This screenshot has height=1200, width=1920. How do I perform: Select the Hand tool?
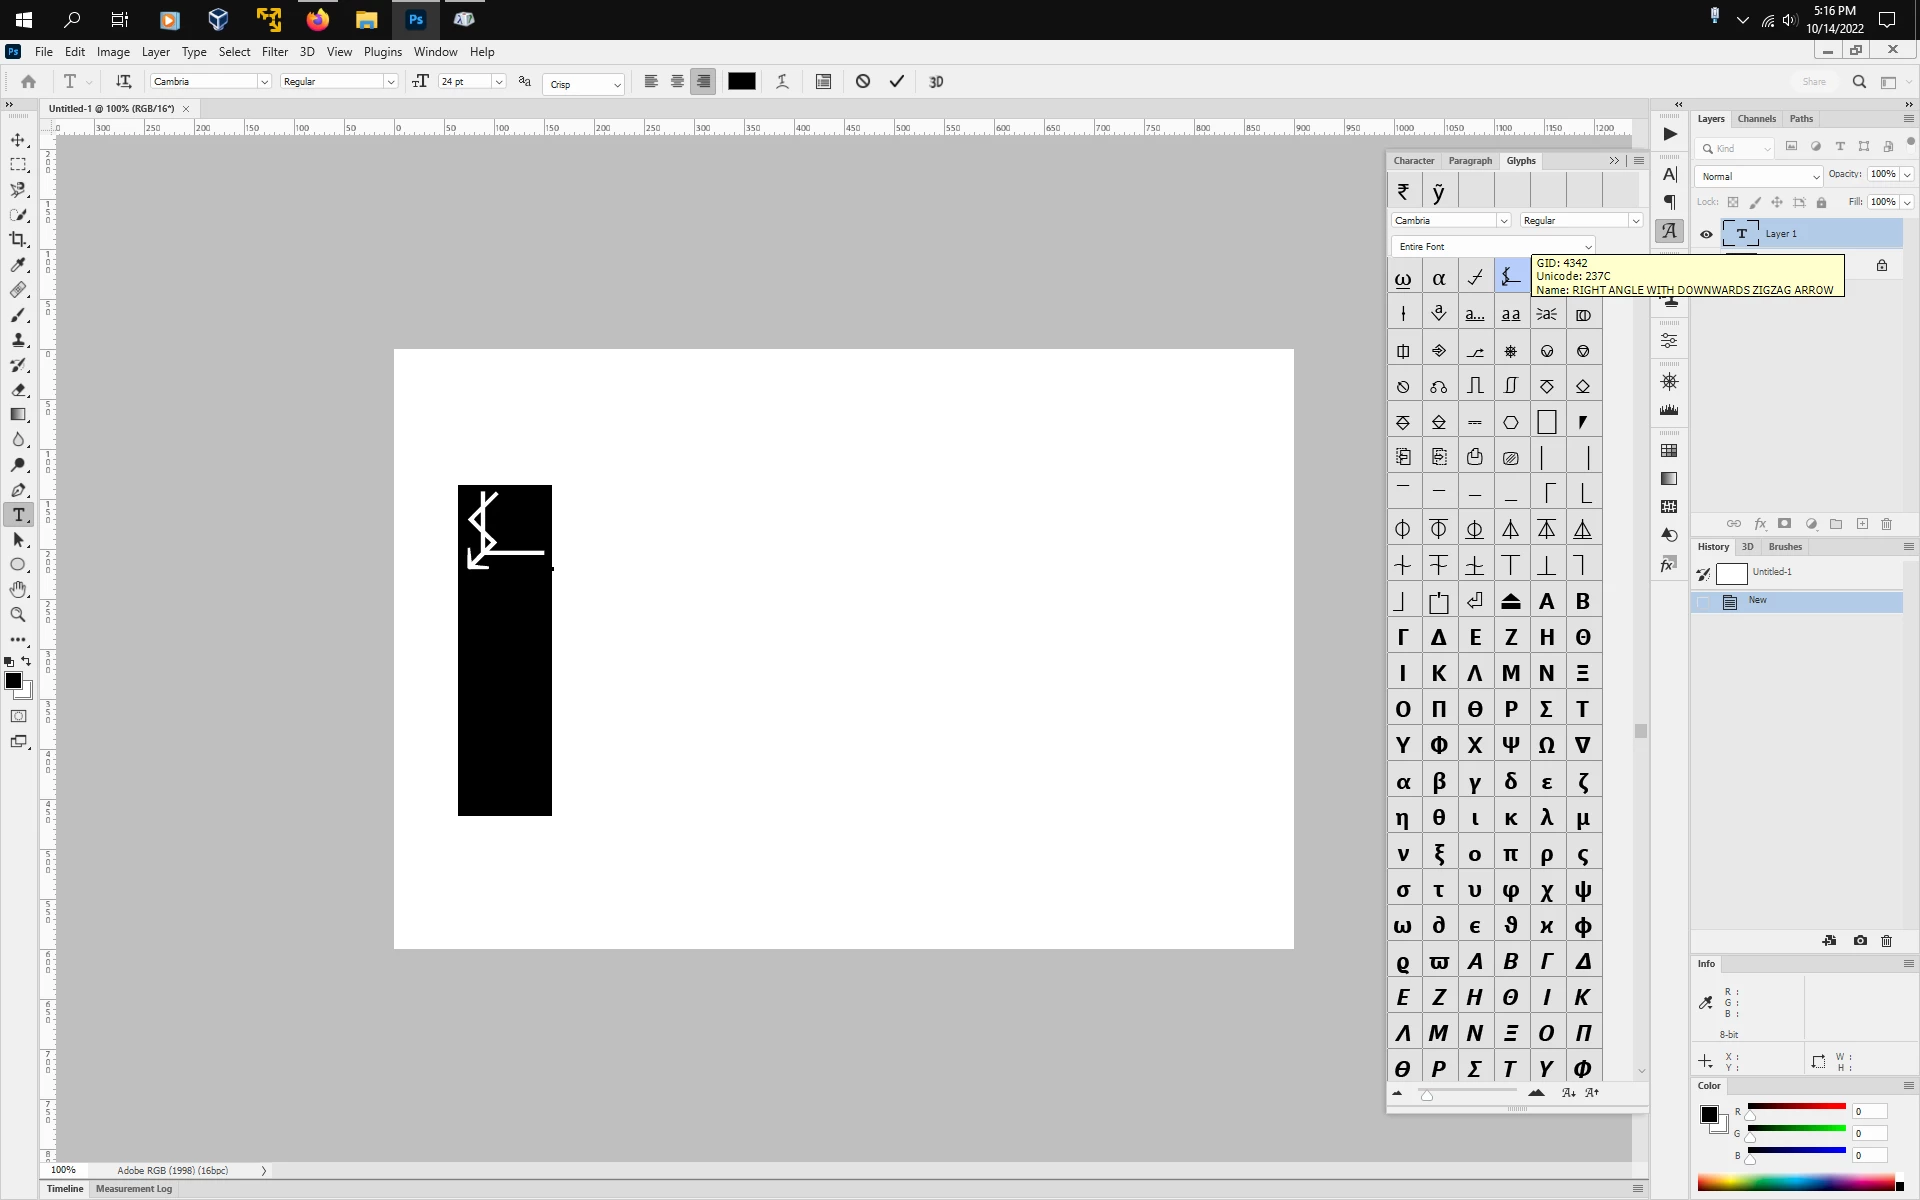pos(18,590)
